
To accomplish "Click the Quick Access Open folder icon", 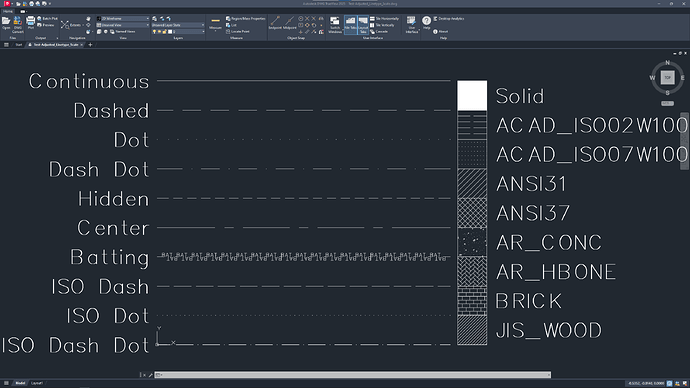I will point(18,4).
